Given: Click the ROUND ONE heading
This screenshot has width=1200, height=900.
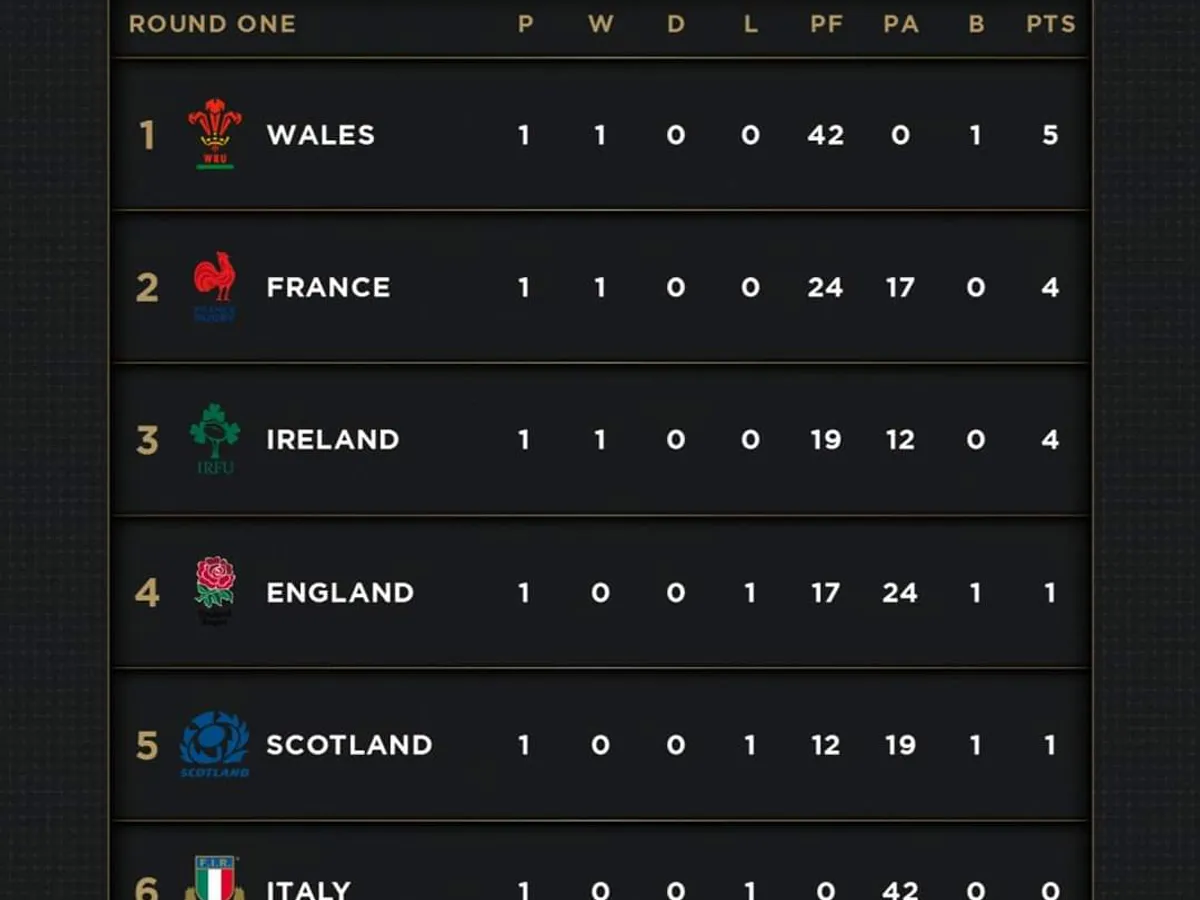Looking at the screenshot, I should (212, 24).
